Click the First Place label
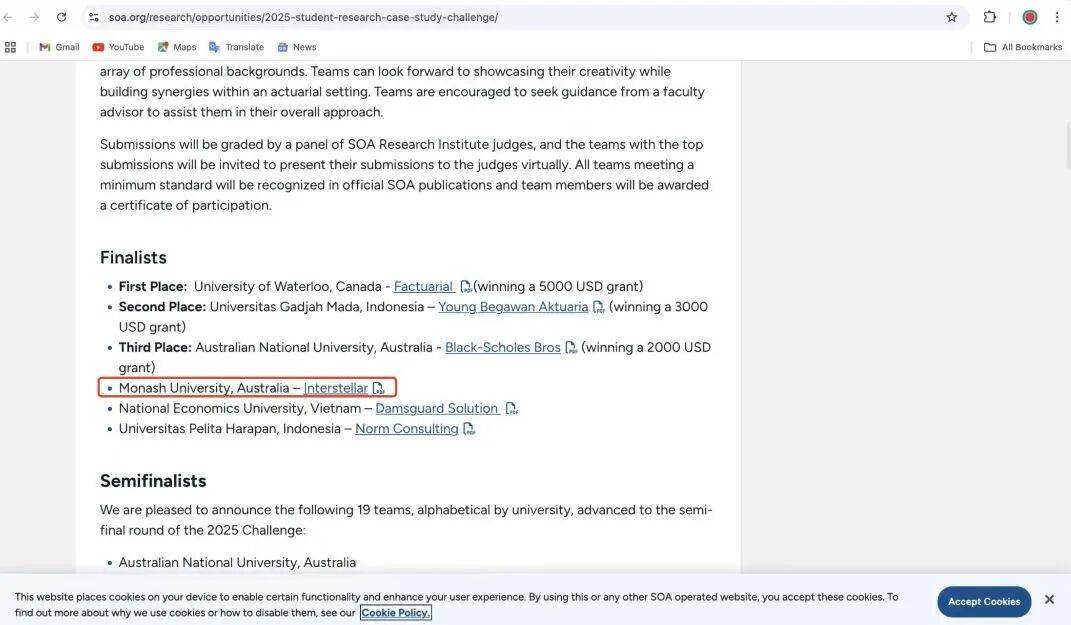Image resolution: width=1071 pixels, height=625 pixels. [153, 287]
